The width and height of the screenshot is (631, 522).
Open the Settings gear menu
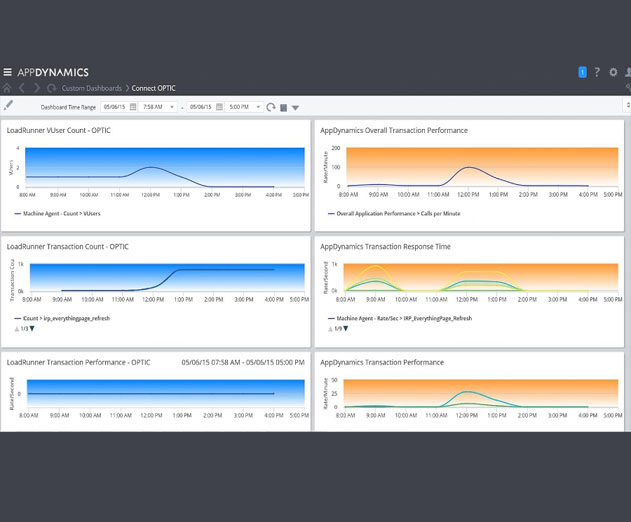tap(613, 72)
